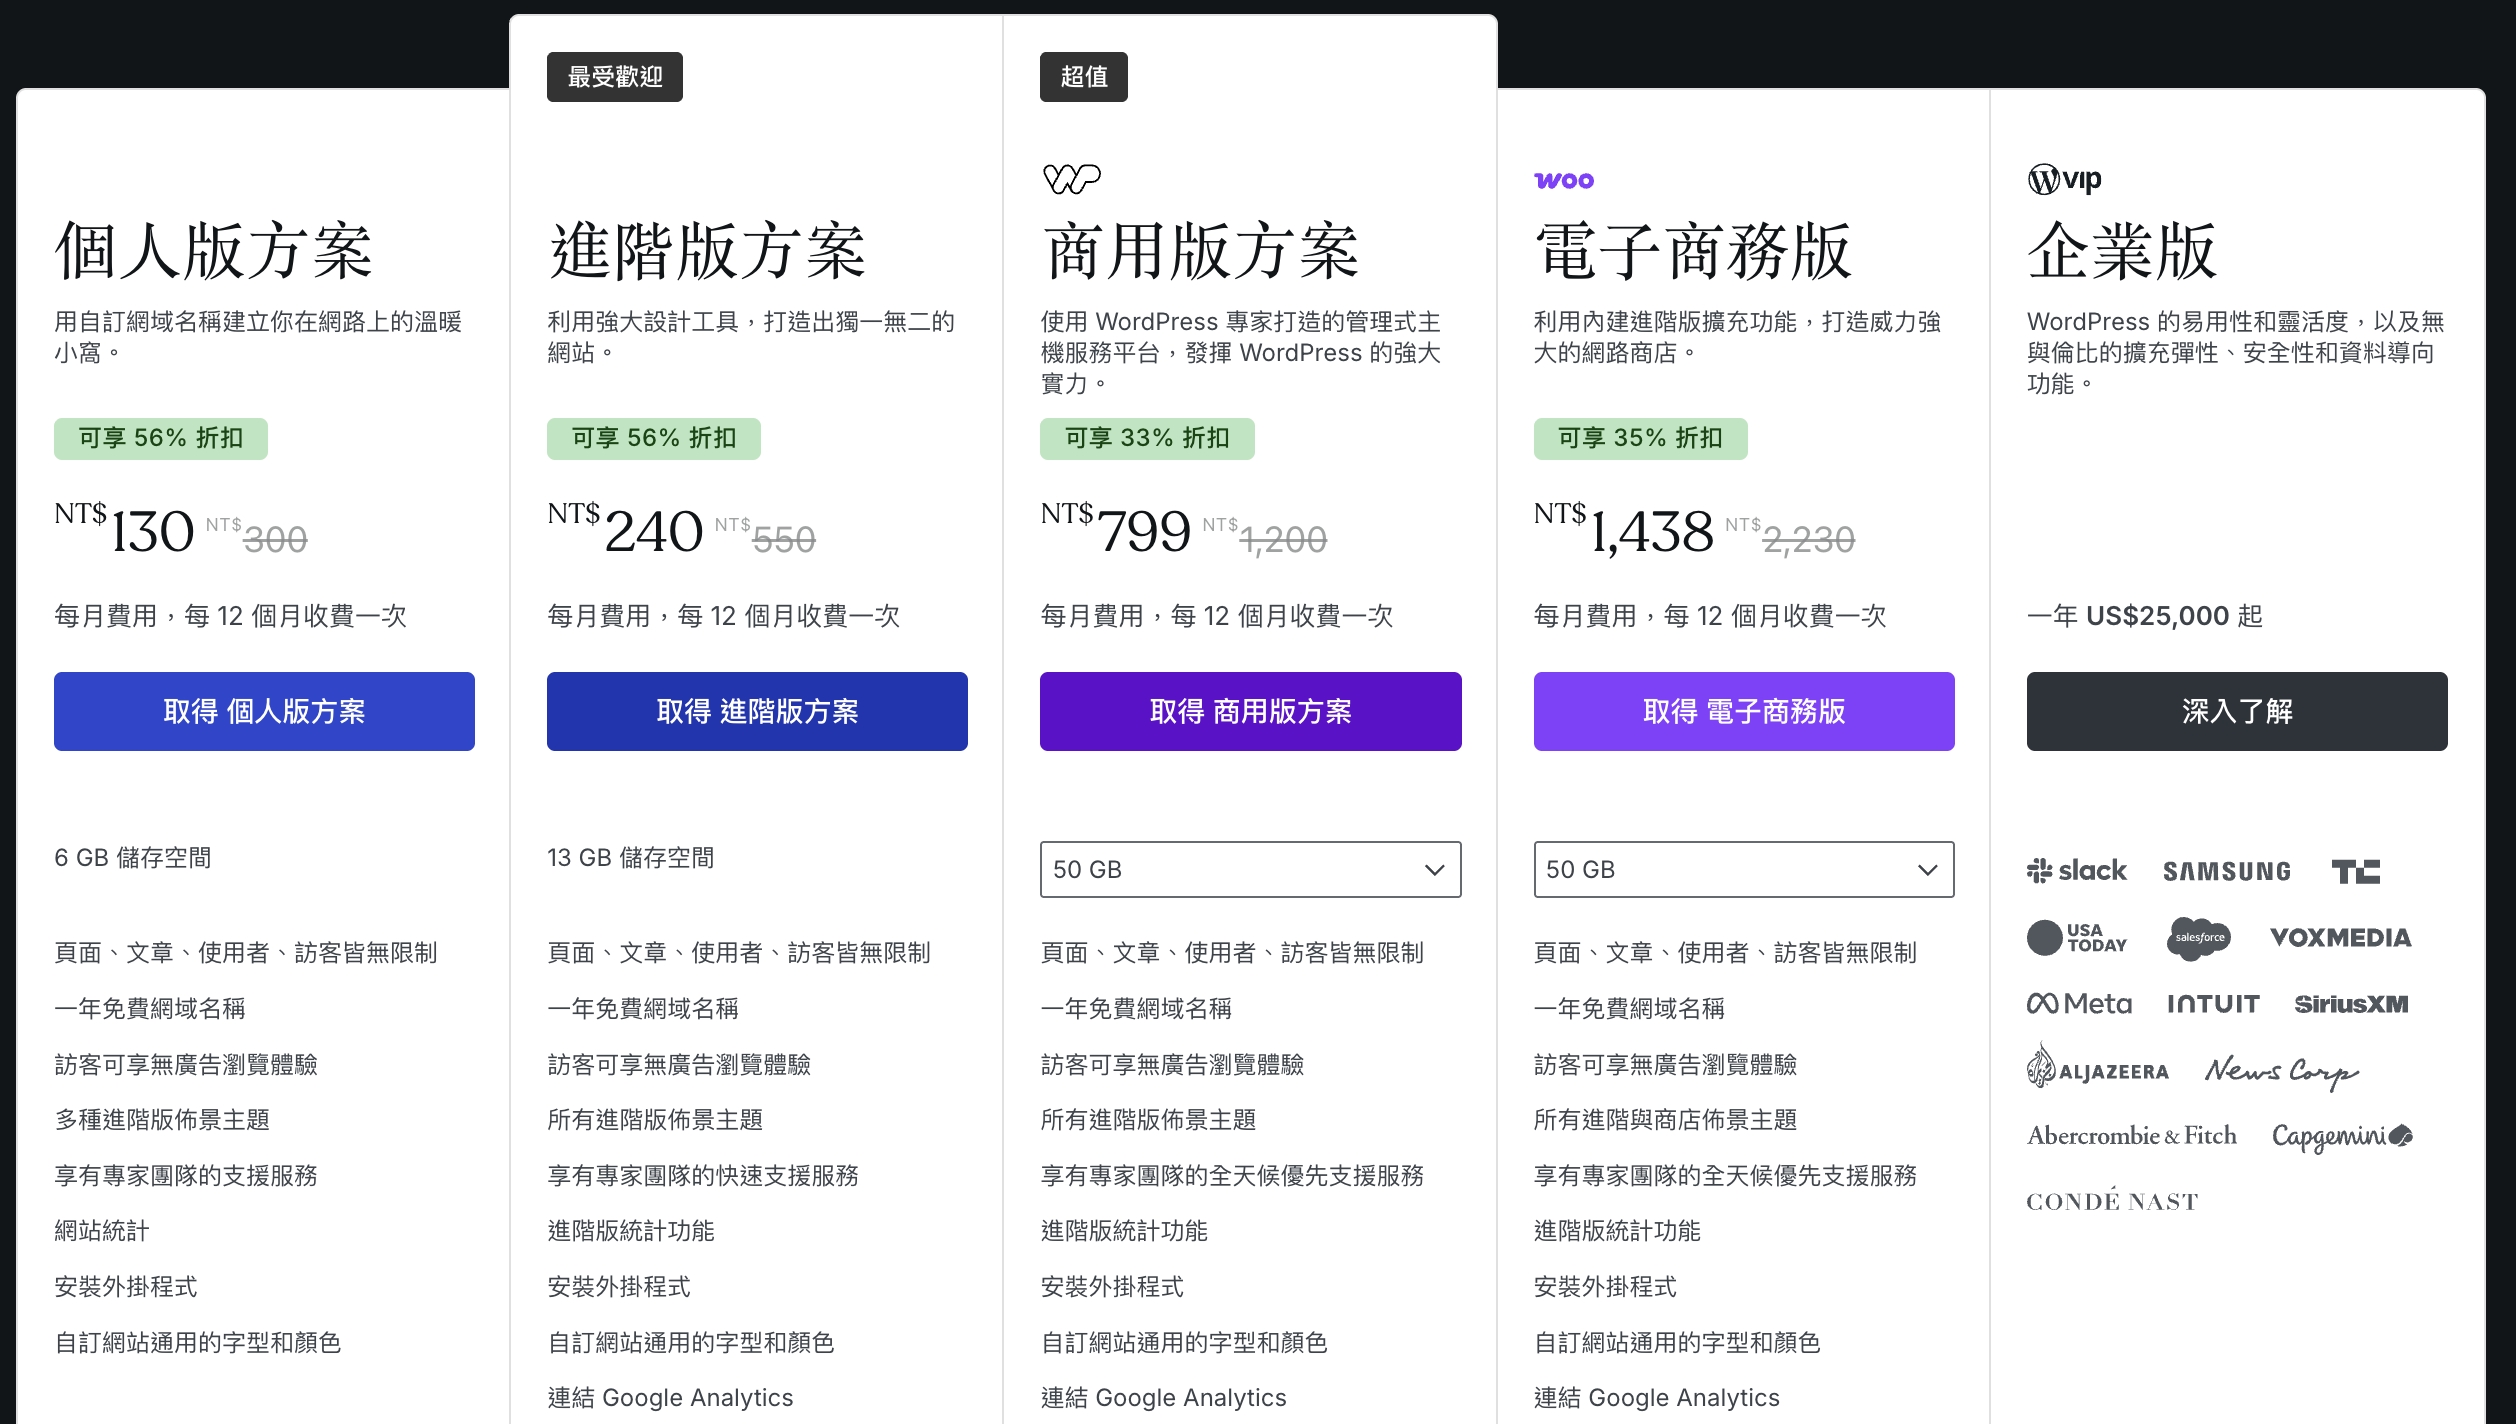Open the 50 GB storage dropdown under 電子商務版
2516x1424 pixels.
[x=1743, y=869]
